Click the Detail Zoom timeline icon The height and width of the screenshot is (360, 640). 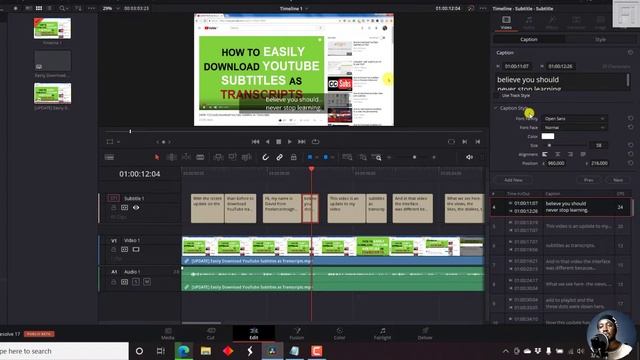point(362,157)
